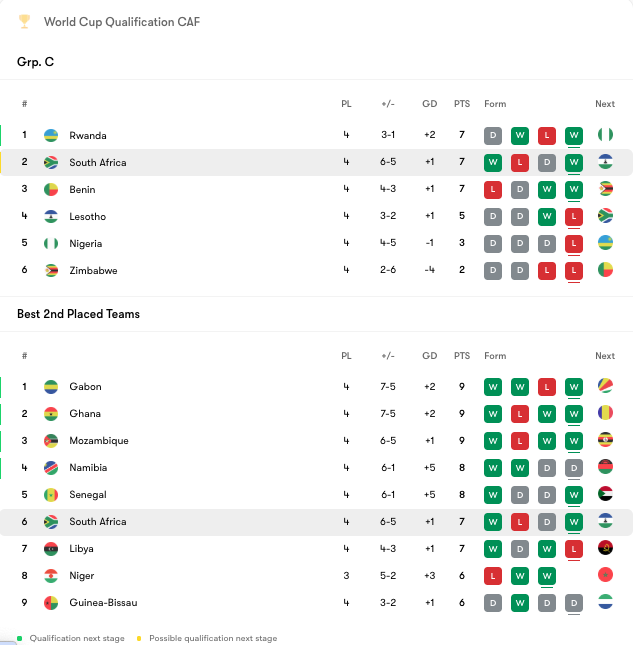The width and height of the screenshot is (633, 645).
Task: Click the Zimbabwe flag icon in Grp. C
Action: (x=51, y=271)
